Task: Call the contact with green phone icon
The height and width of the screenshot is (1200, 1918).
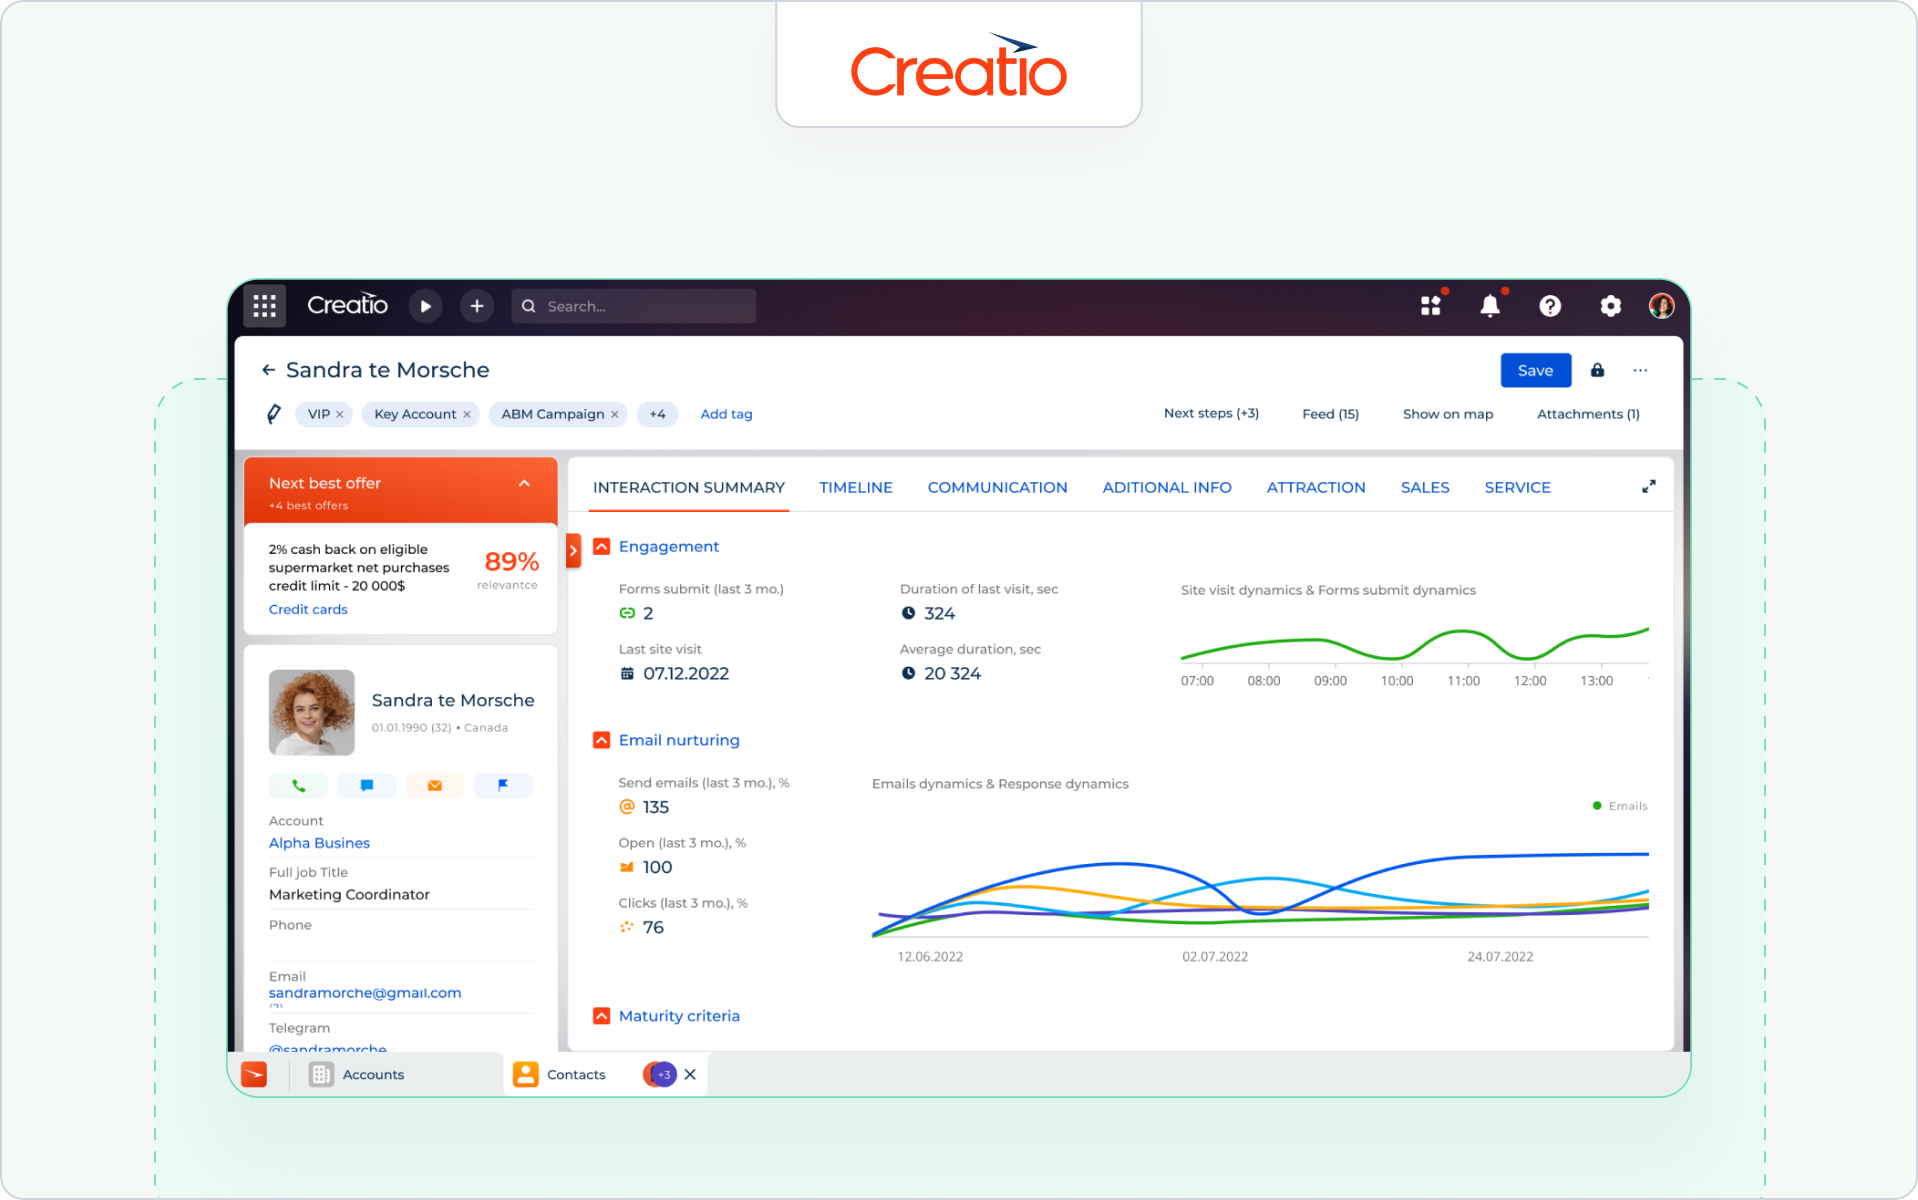Action: click(298, 786)
